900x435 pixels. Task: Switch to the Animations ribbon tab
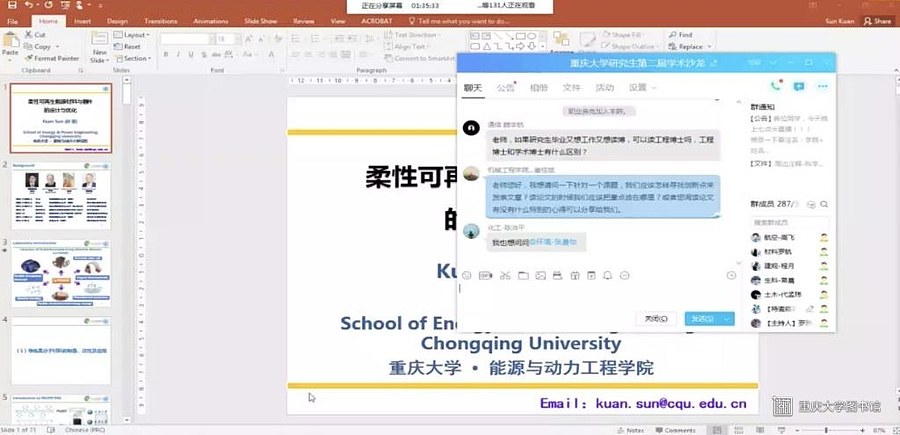tap(211, 21)
